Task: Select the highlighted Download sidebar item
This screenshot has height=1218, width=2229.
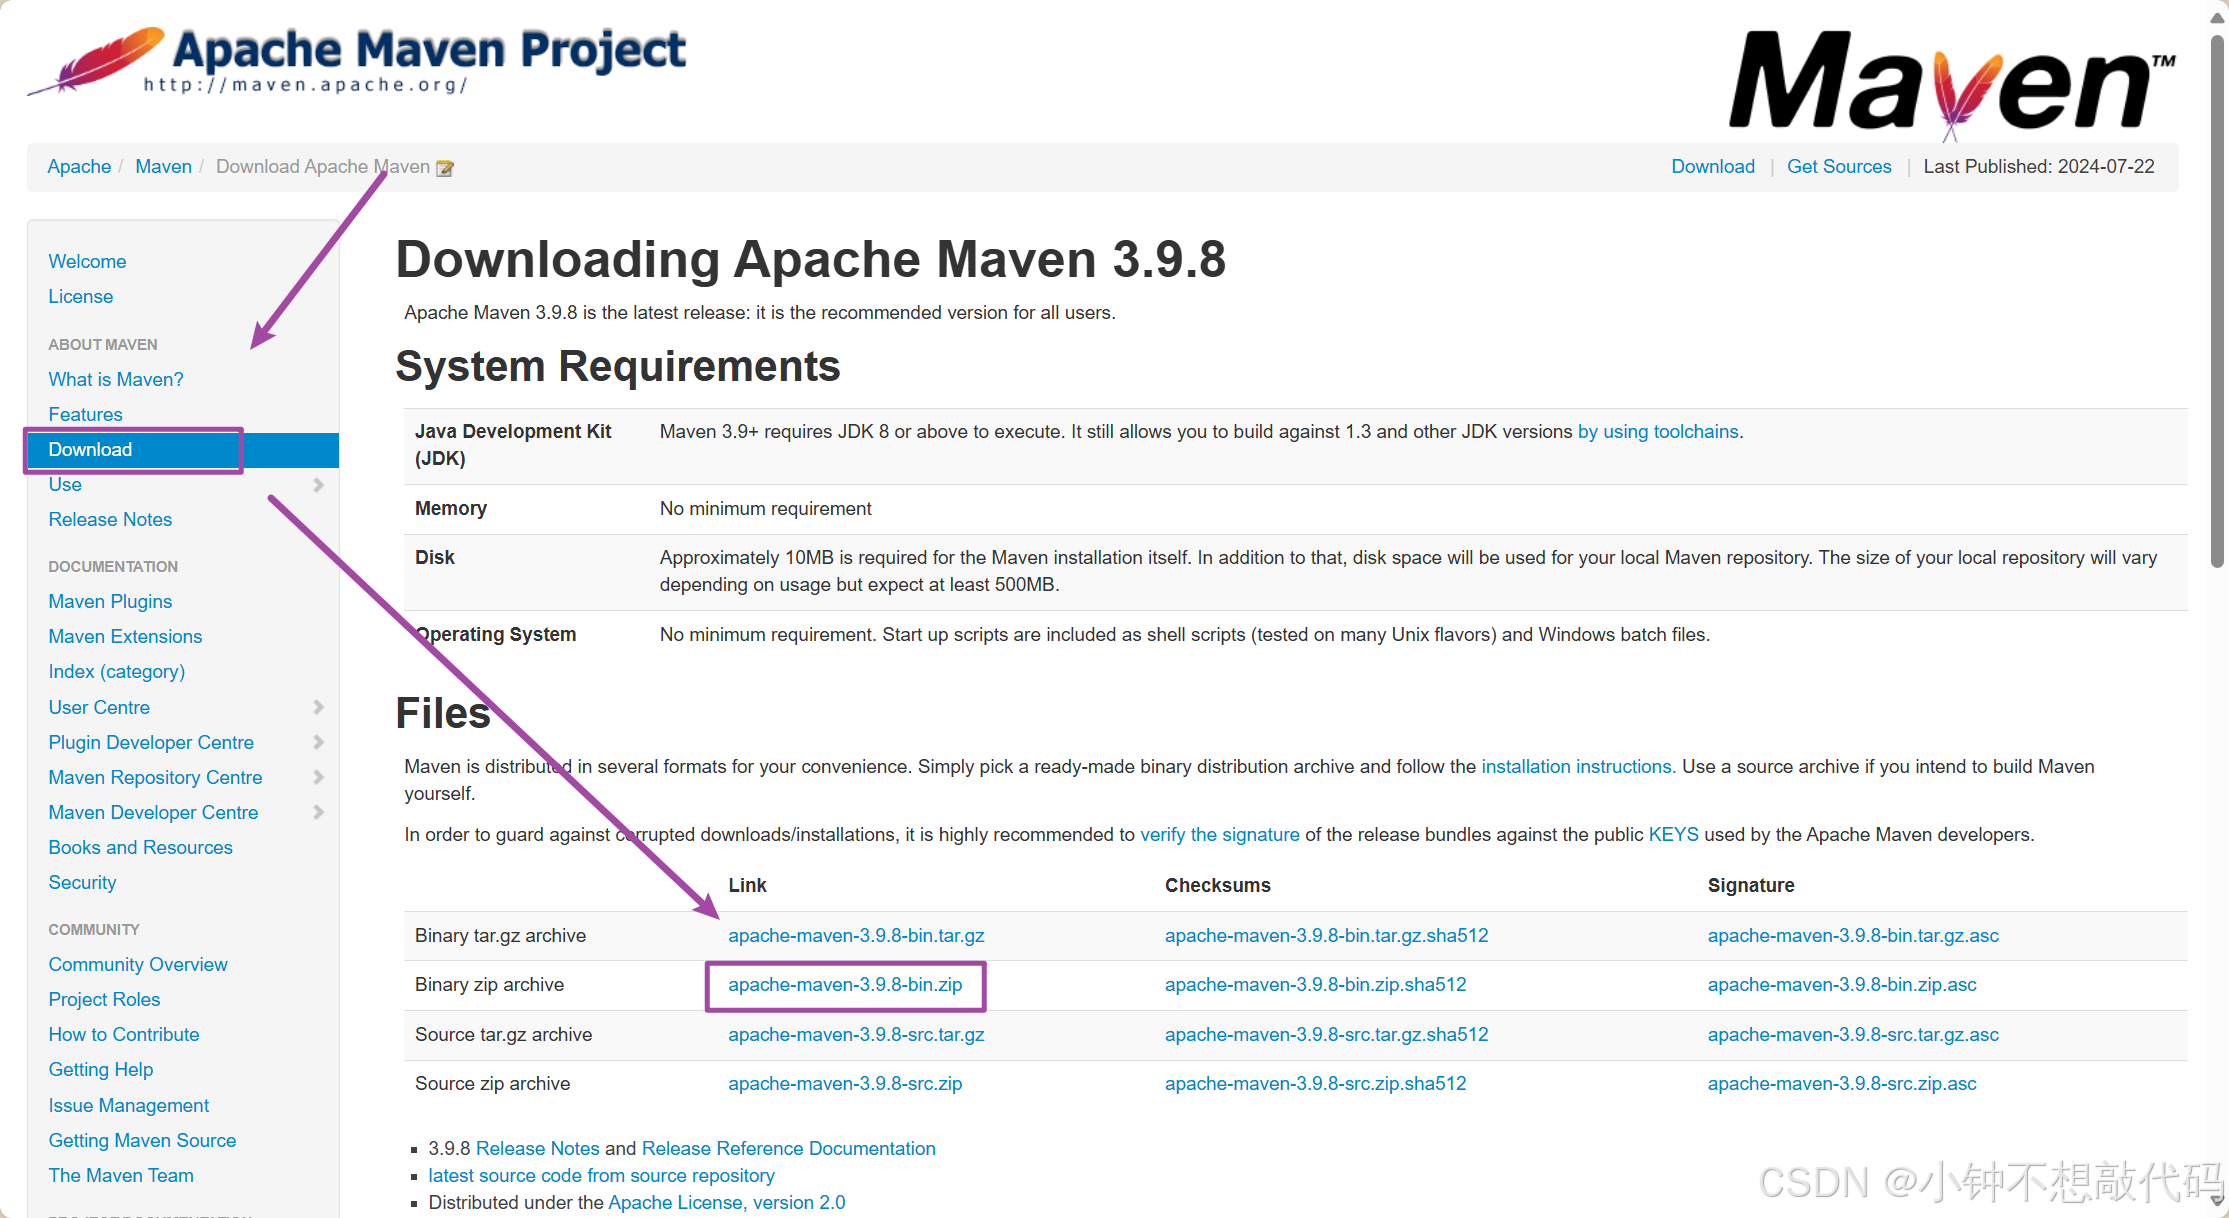Action: [183, 450]
